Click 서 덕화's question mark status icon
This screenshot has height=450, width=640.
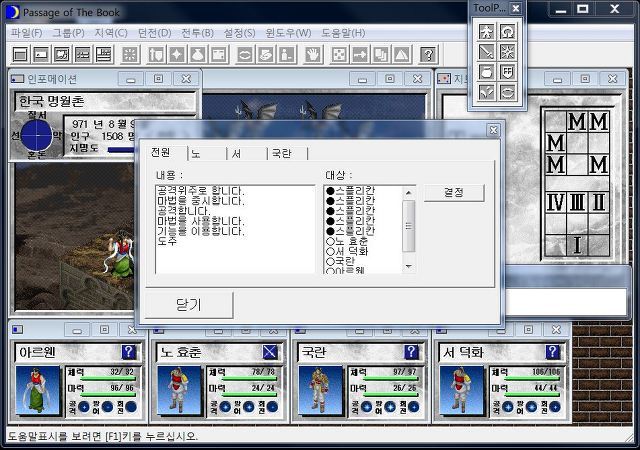pos(552,352)
